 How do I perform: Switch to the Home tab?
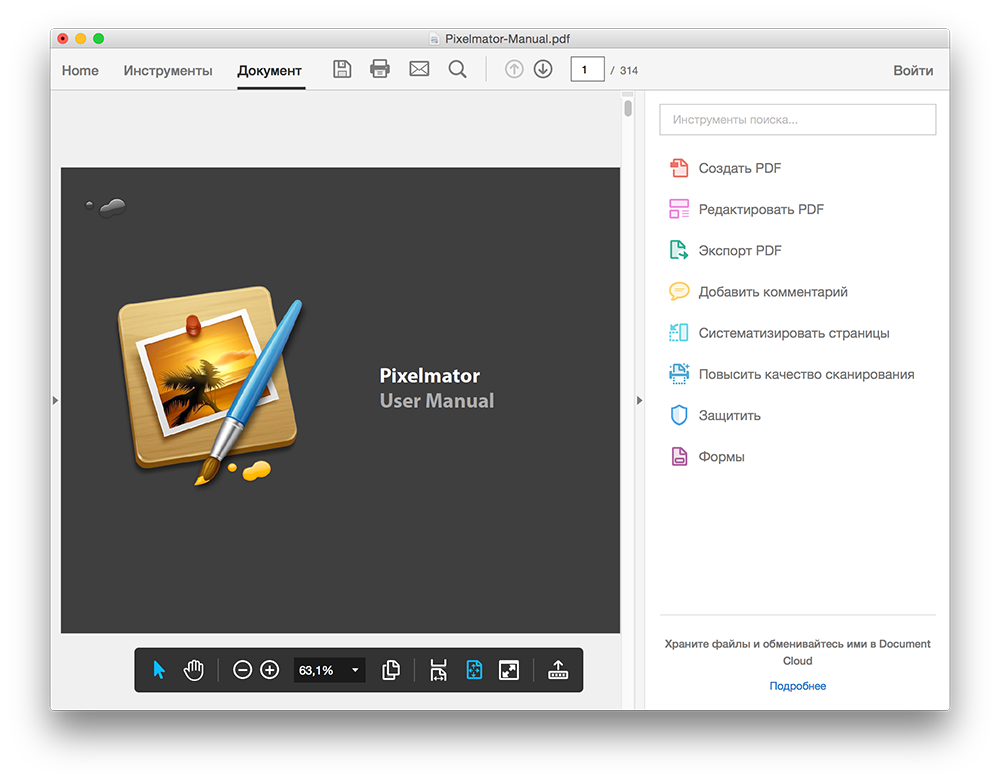(80, 71)
